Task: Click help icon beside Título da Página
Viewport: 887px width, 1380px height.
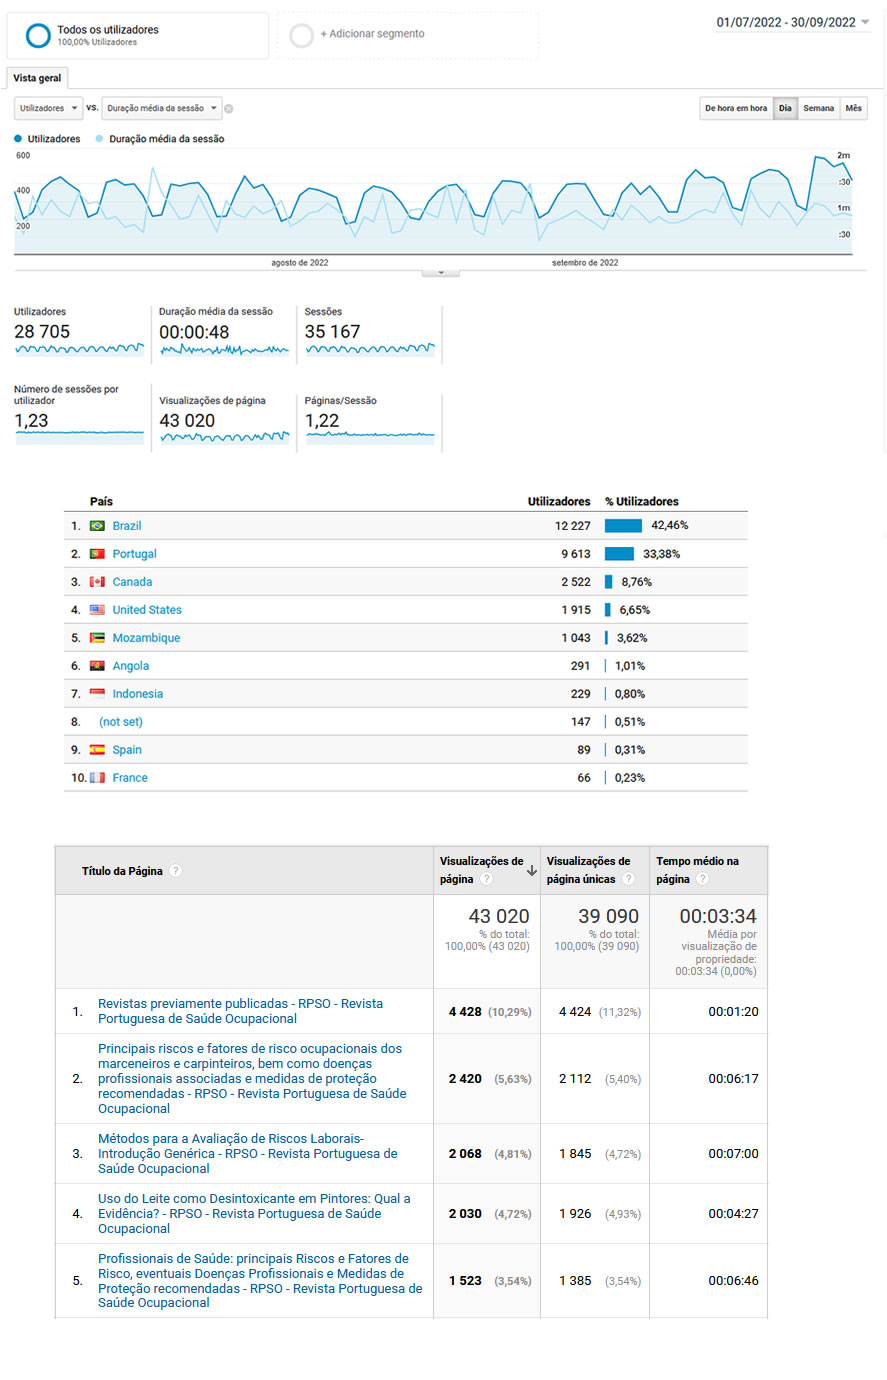Action: [x=176, y=871]
